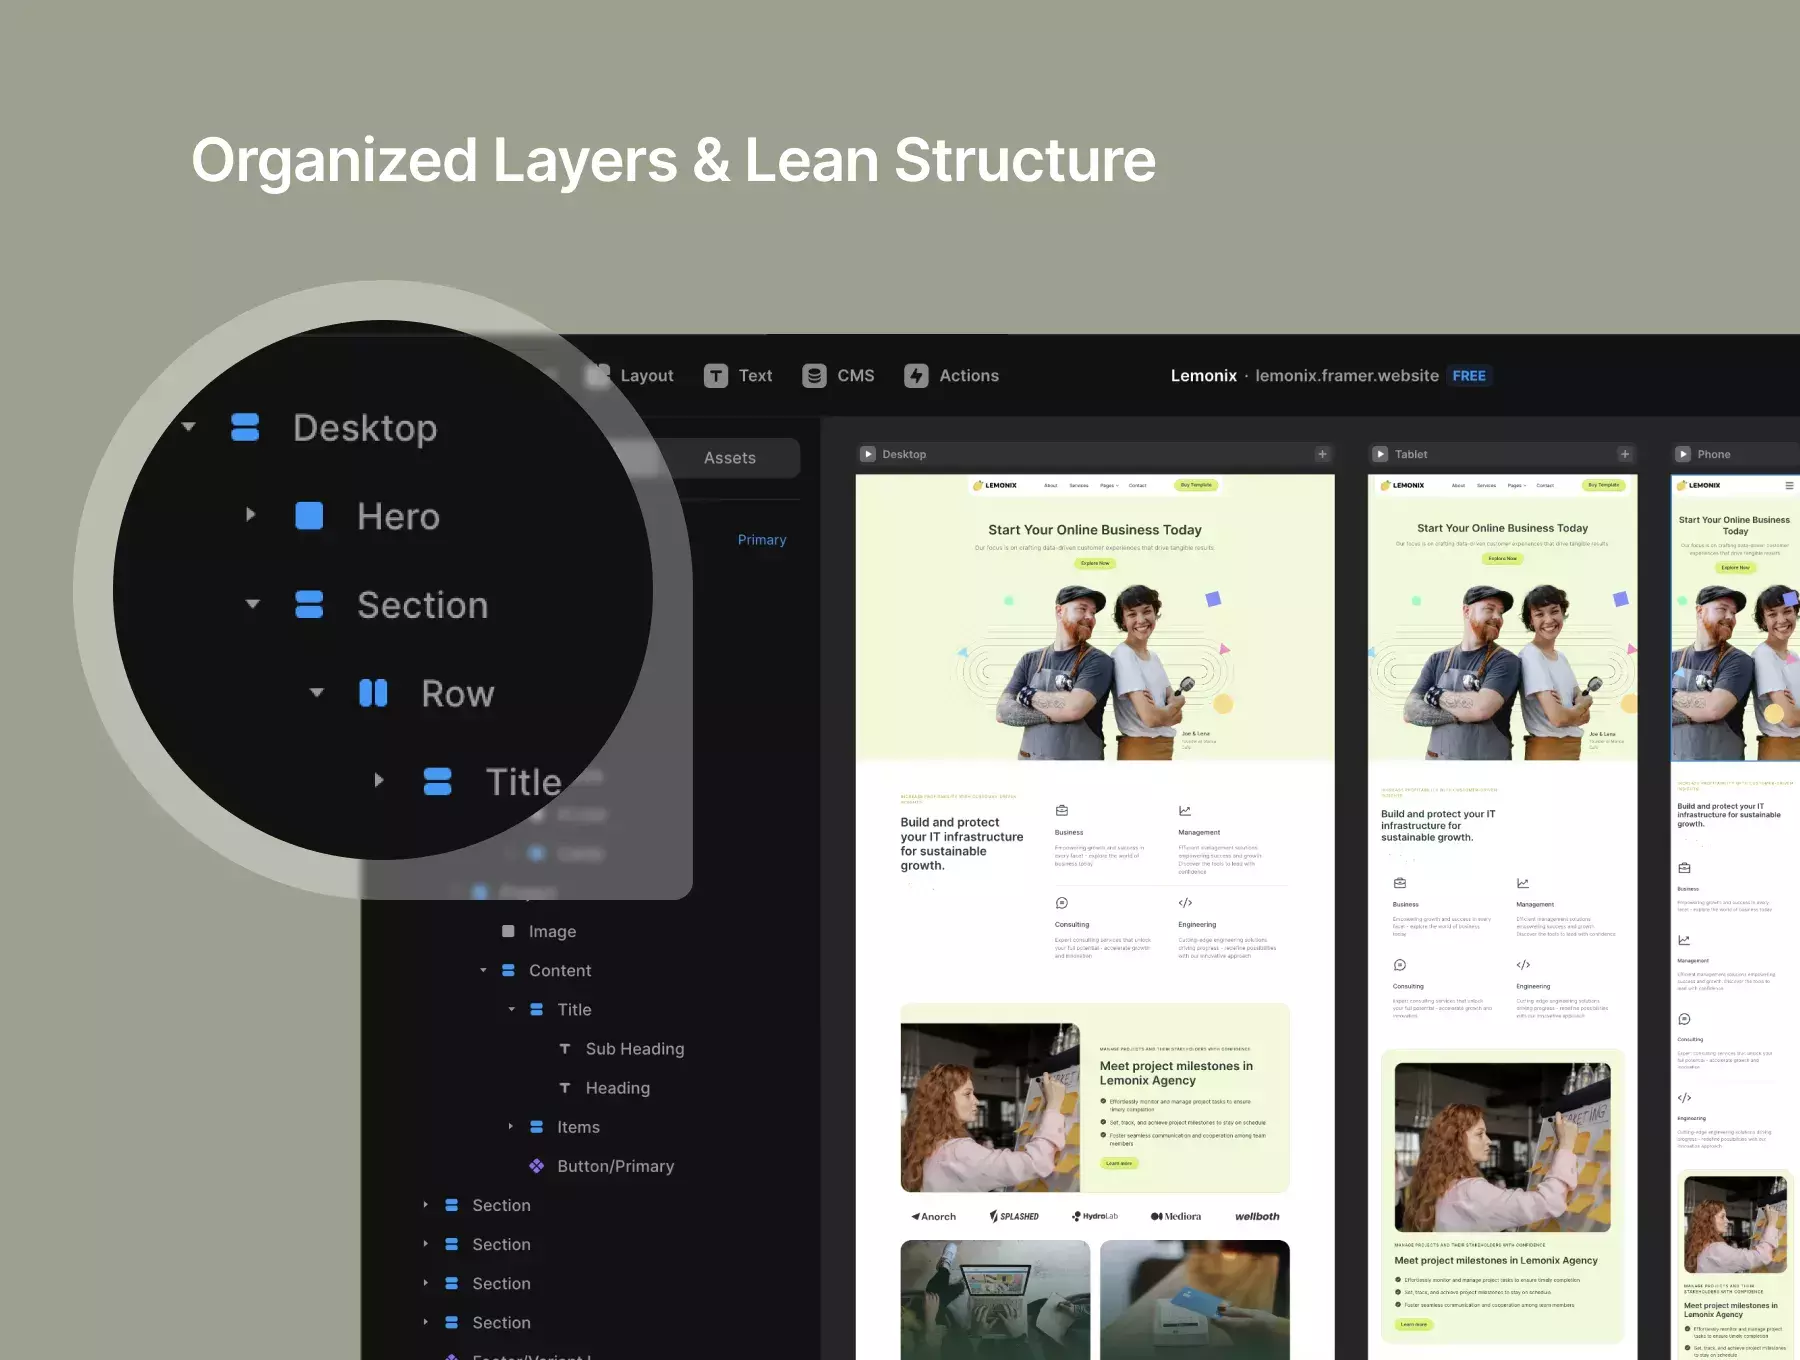
Task: Click the Desktop preview hero headline
Action: pos(1095,530)
